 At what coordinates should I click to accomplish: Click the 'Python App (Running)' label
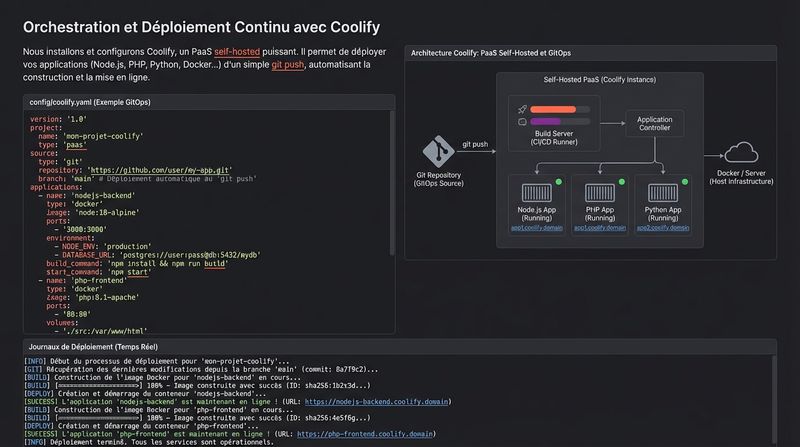[x=663, y=214]
